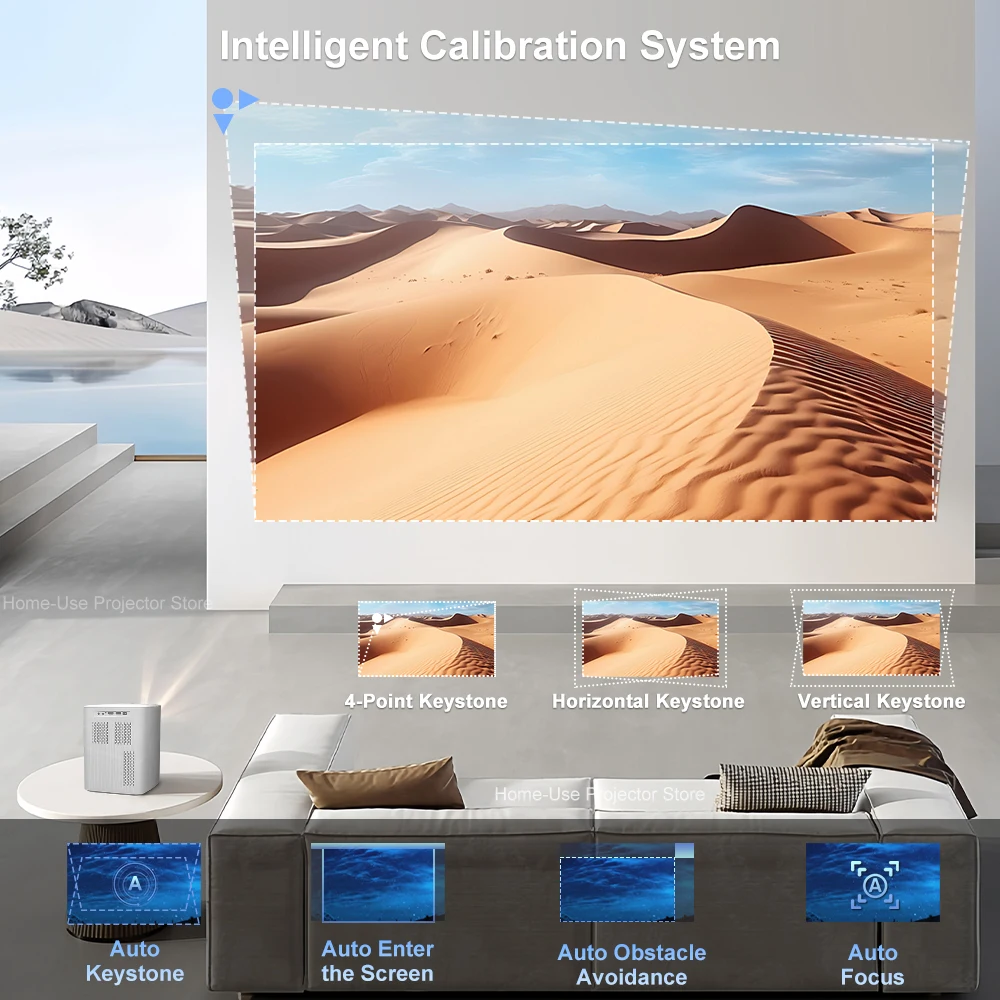The image size is (1000, 1000).
Task: Click the circled A icon in Auto Keystone
Action: 135,884
